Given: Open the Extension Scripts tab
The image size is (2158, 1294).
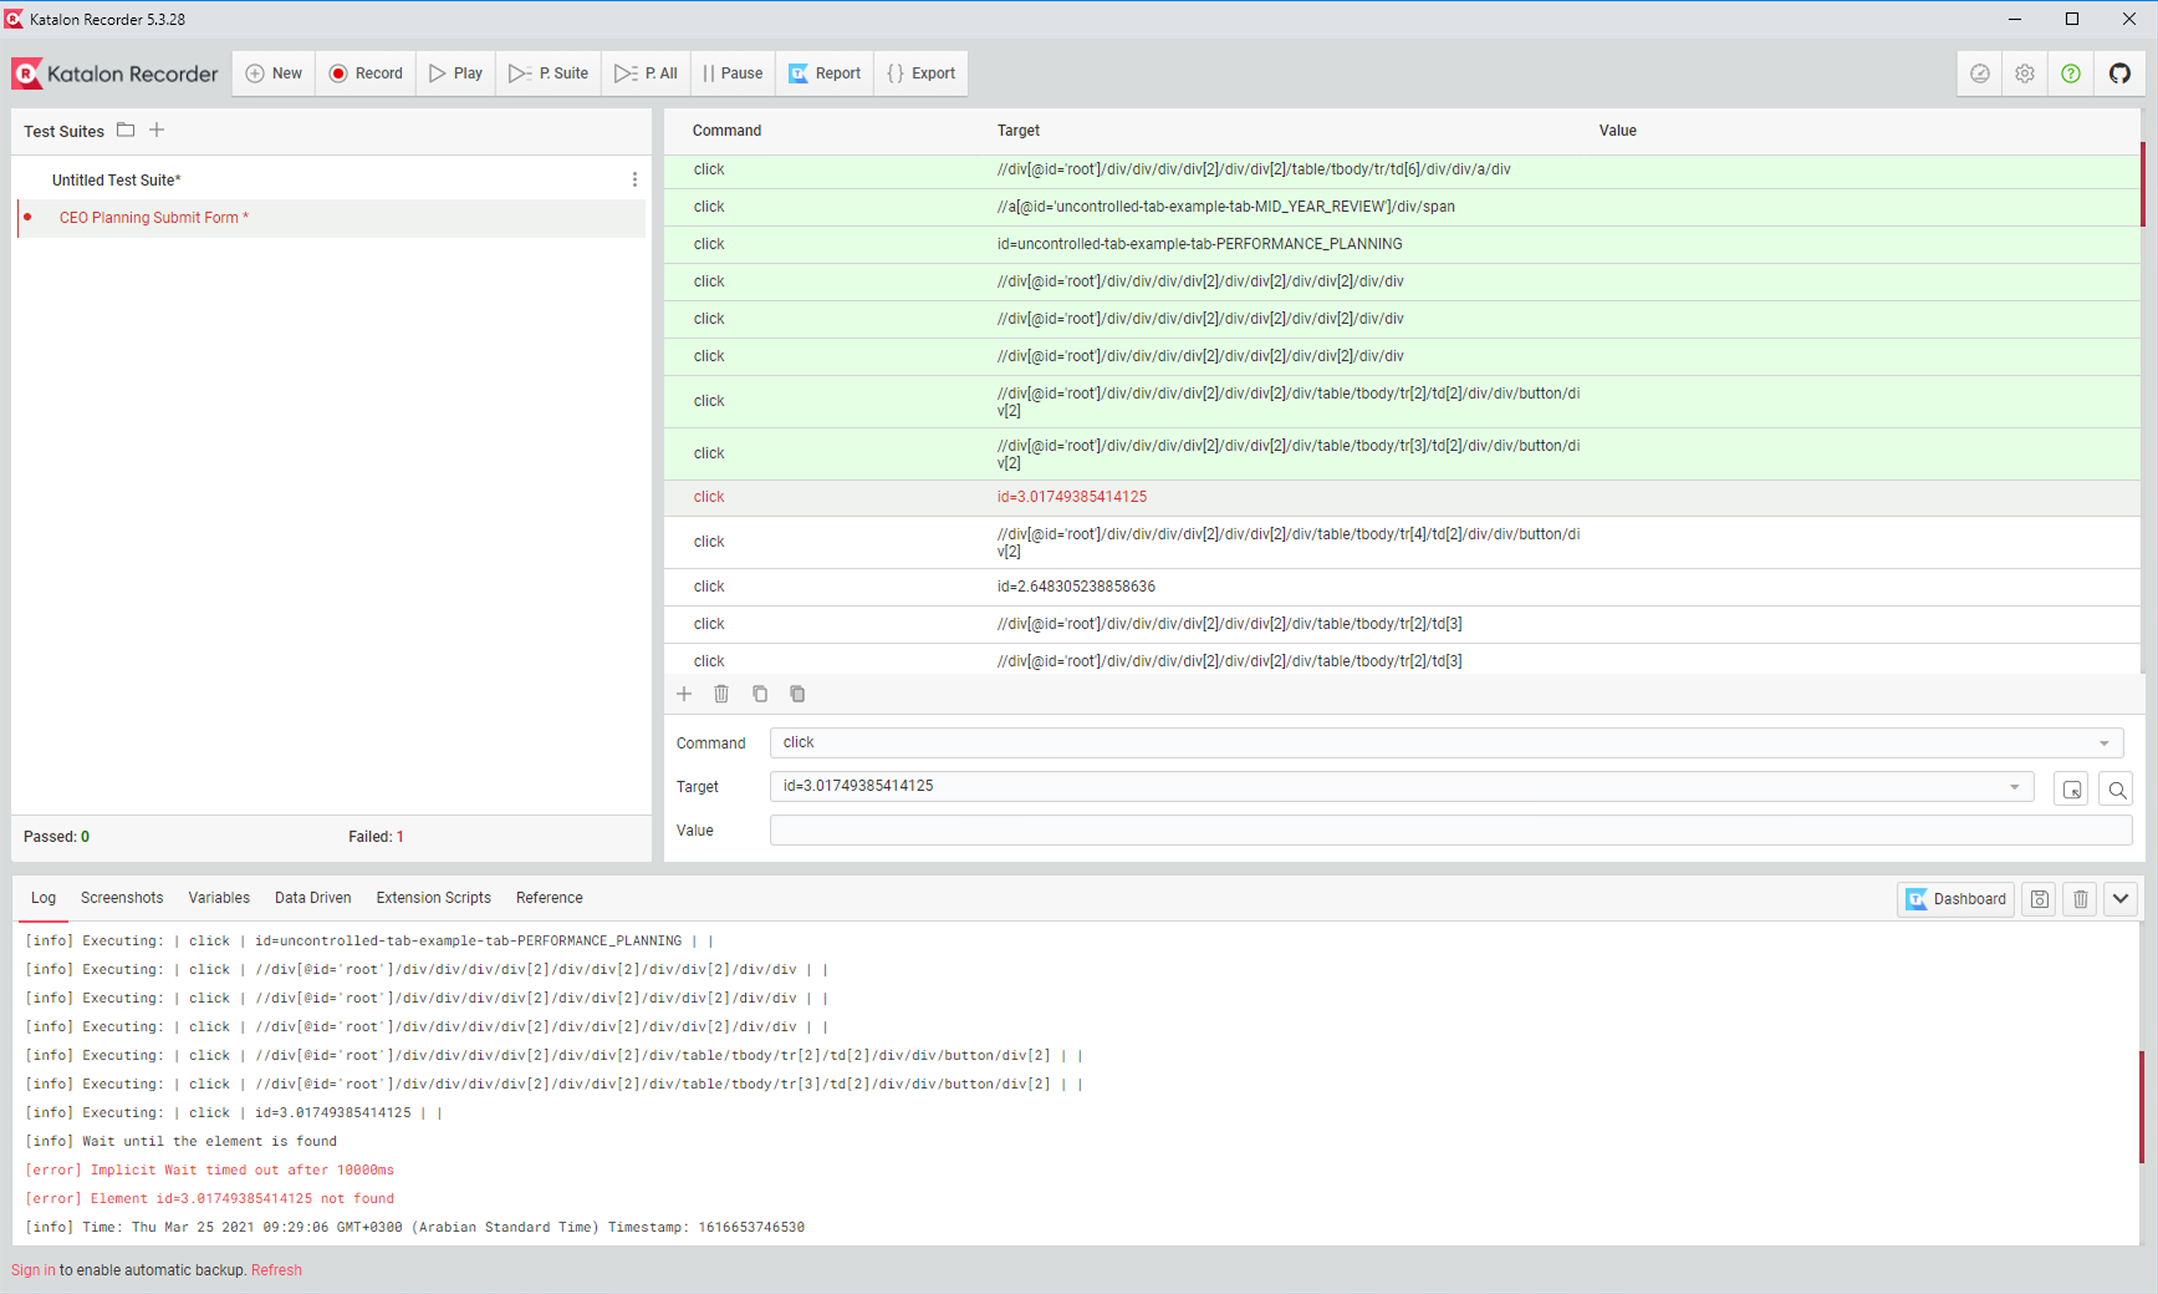Looking at the screenshot, I should (434, 898).
